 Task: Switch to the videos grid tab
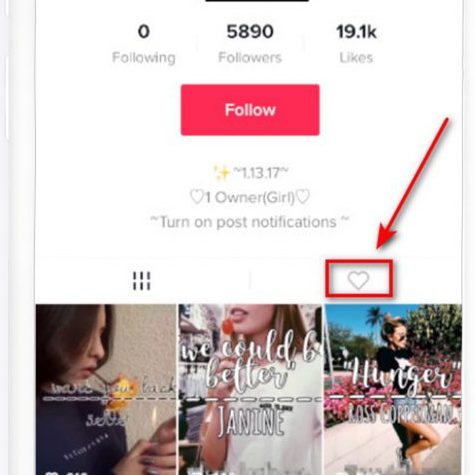142,281
